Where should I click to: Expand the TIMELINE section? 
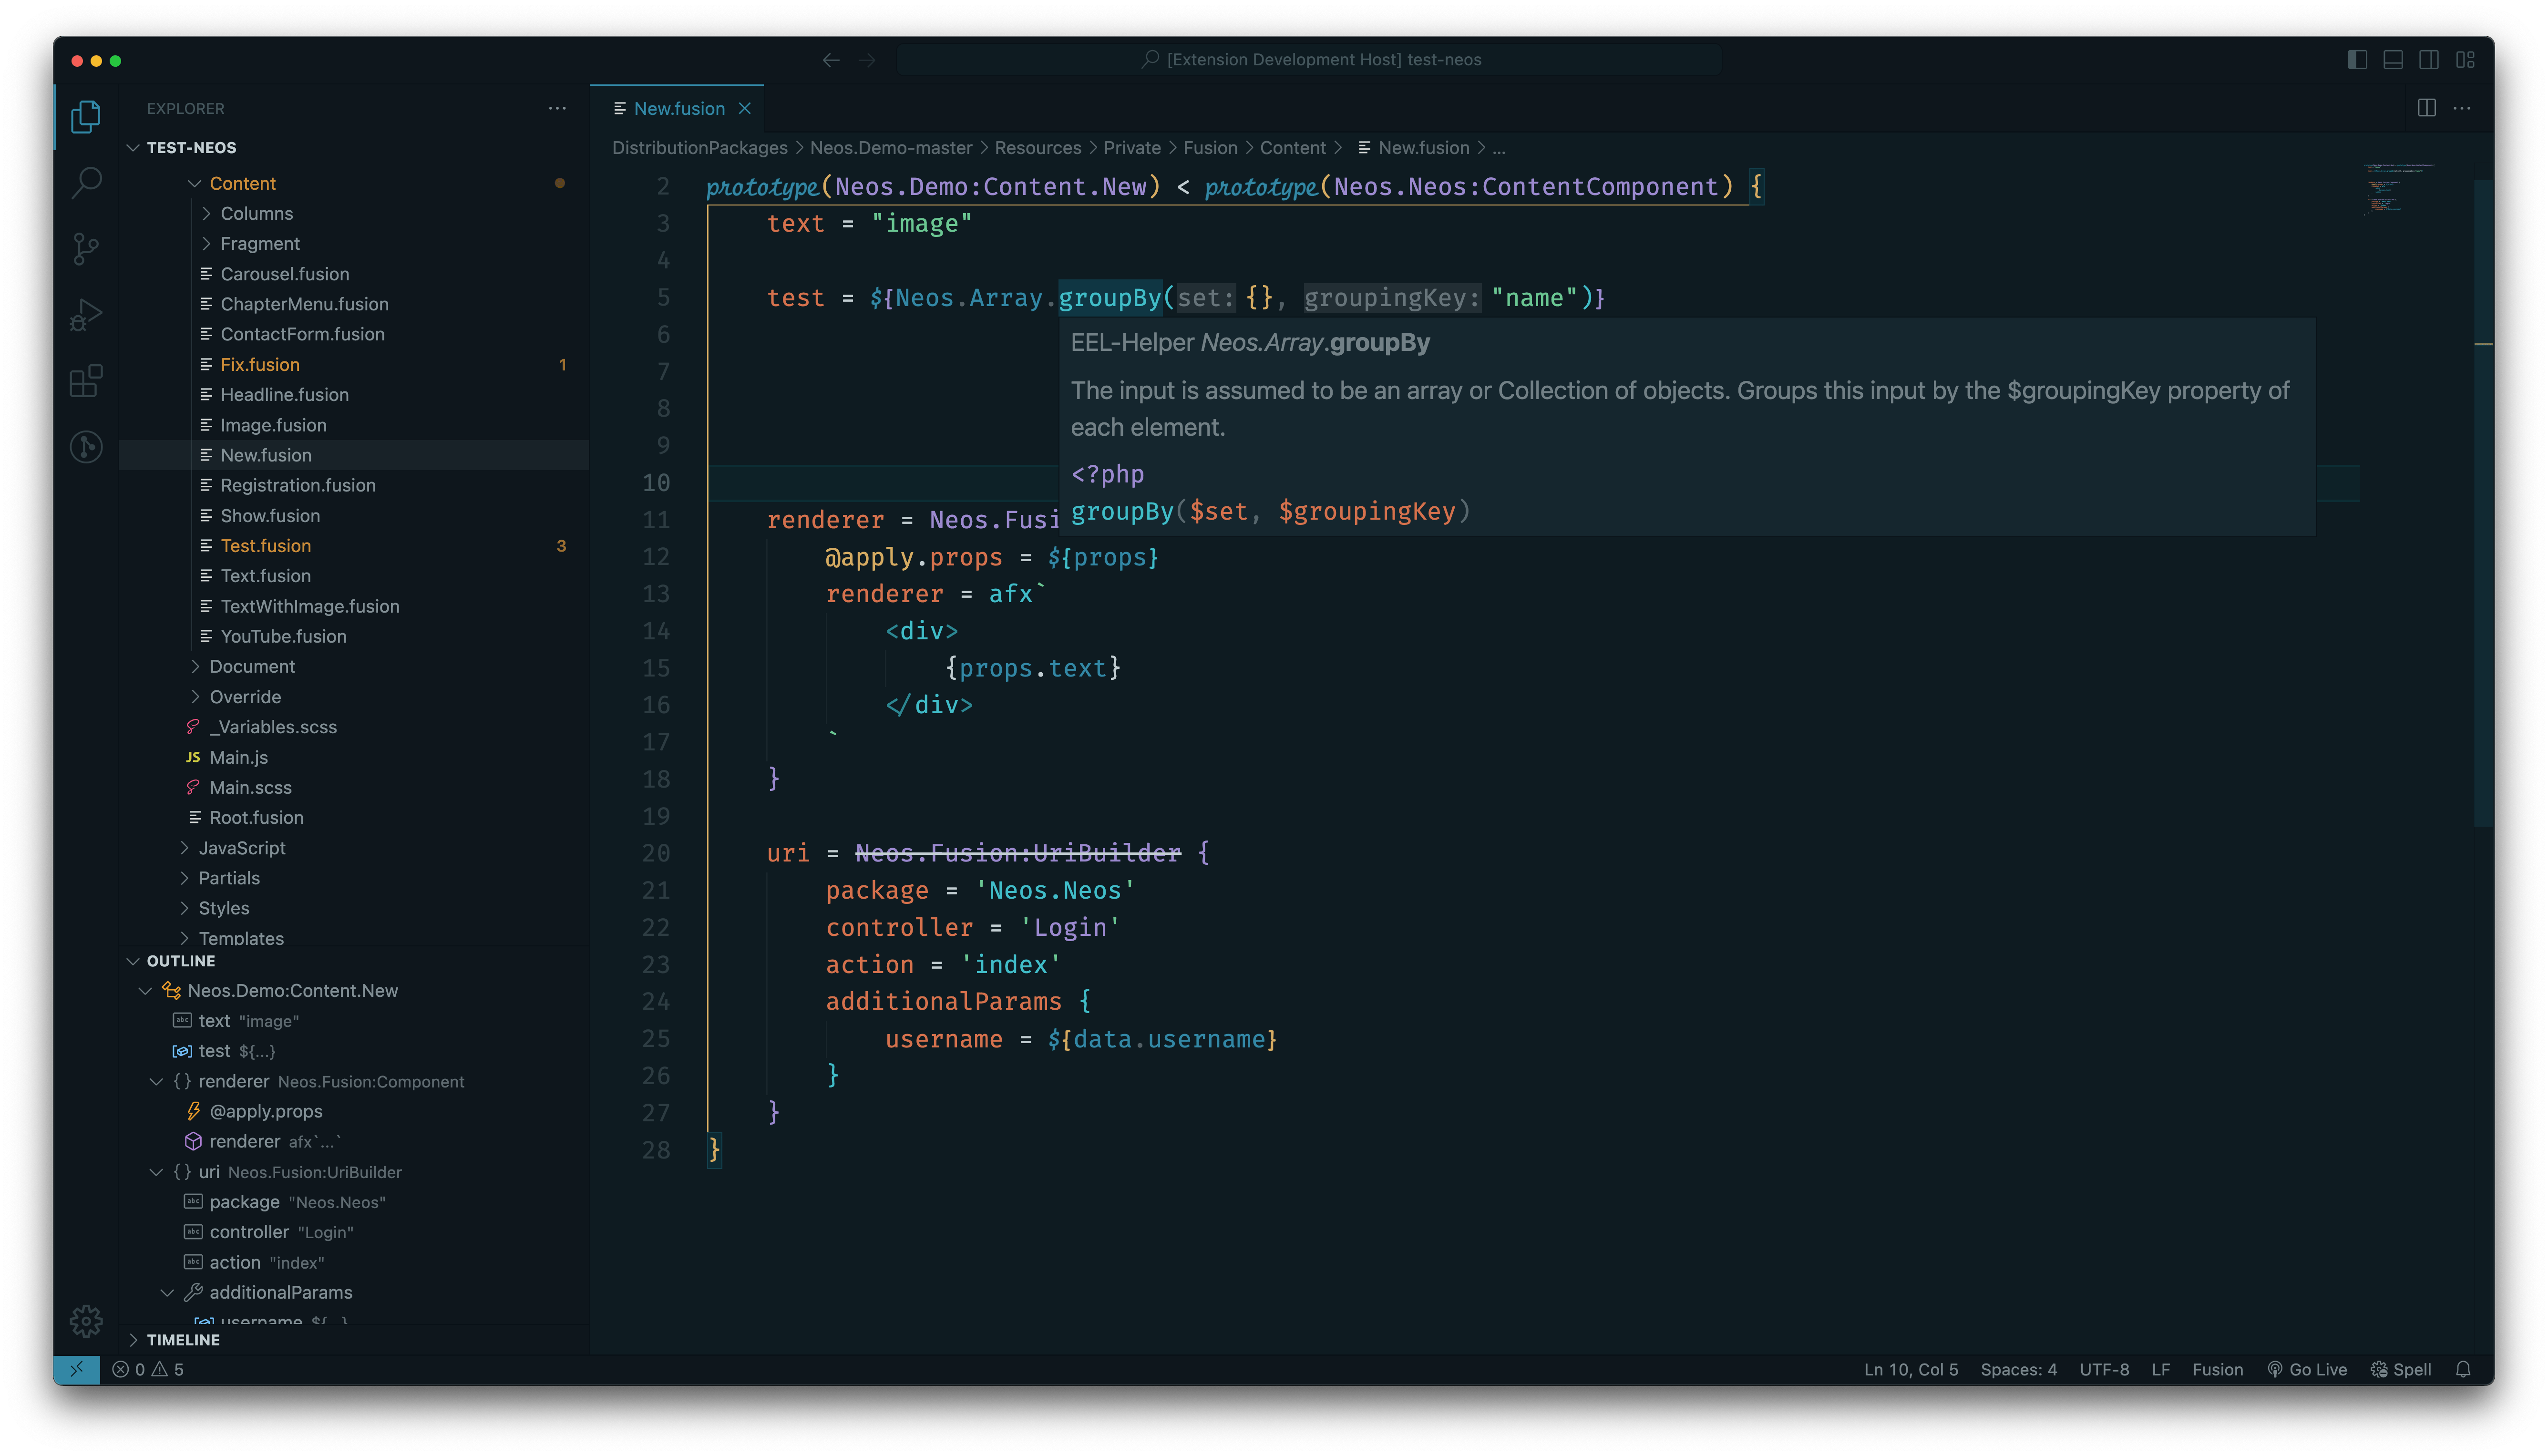click(x=183, y=1339)
